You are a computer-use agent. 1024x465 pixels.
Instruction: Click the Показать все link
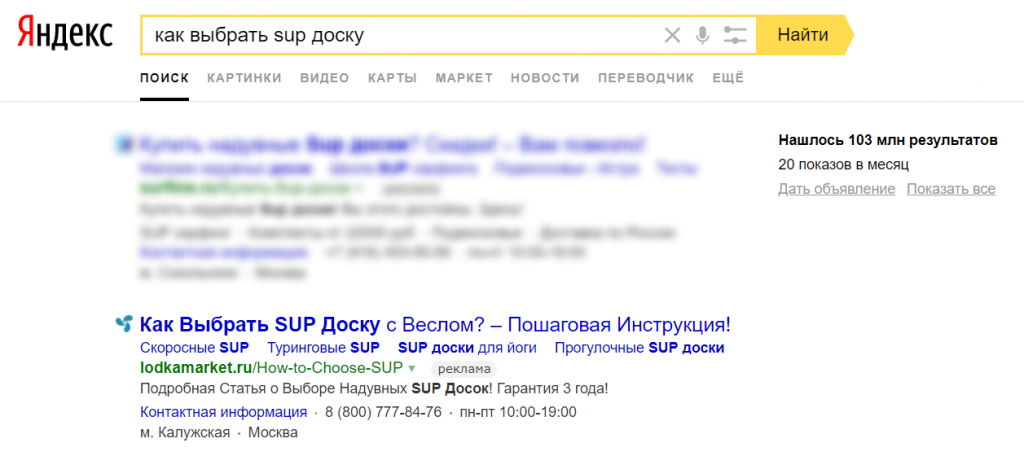pyautogui.click(x=951, y=189)
